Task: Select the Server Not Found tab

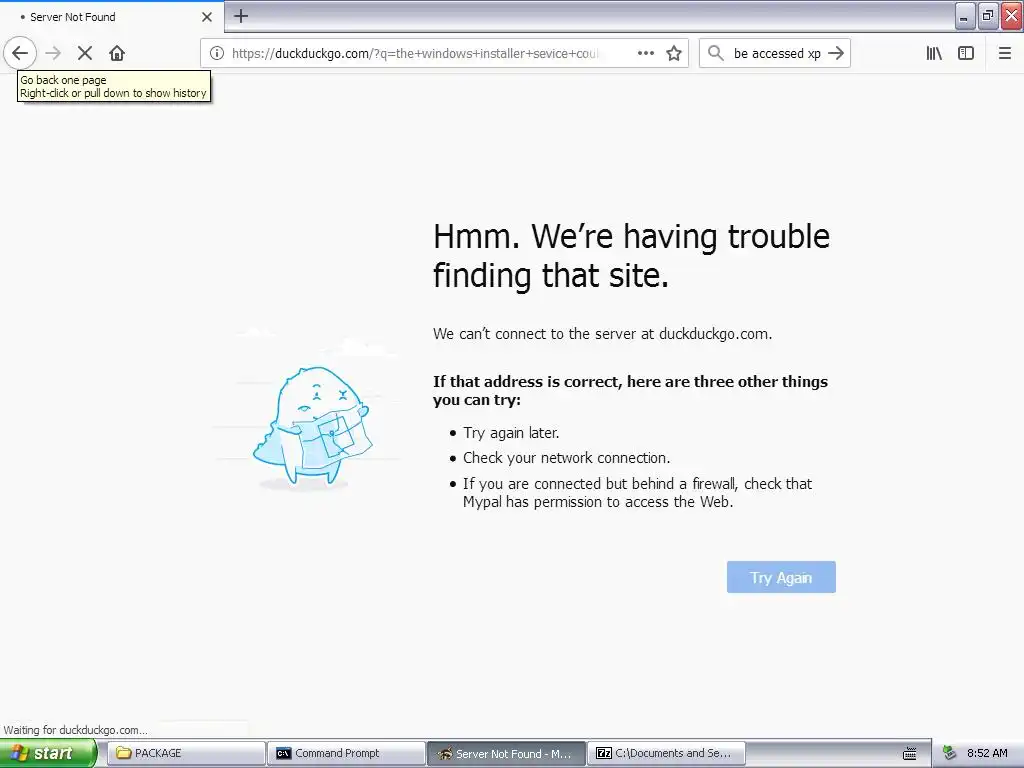Action: coord(112,17)
